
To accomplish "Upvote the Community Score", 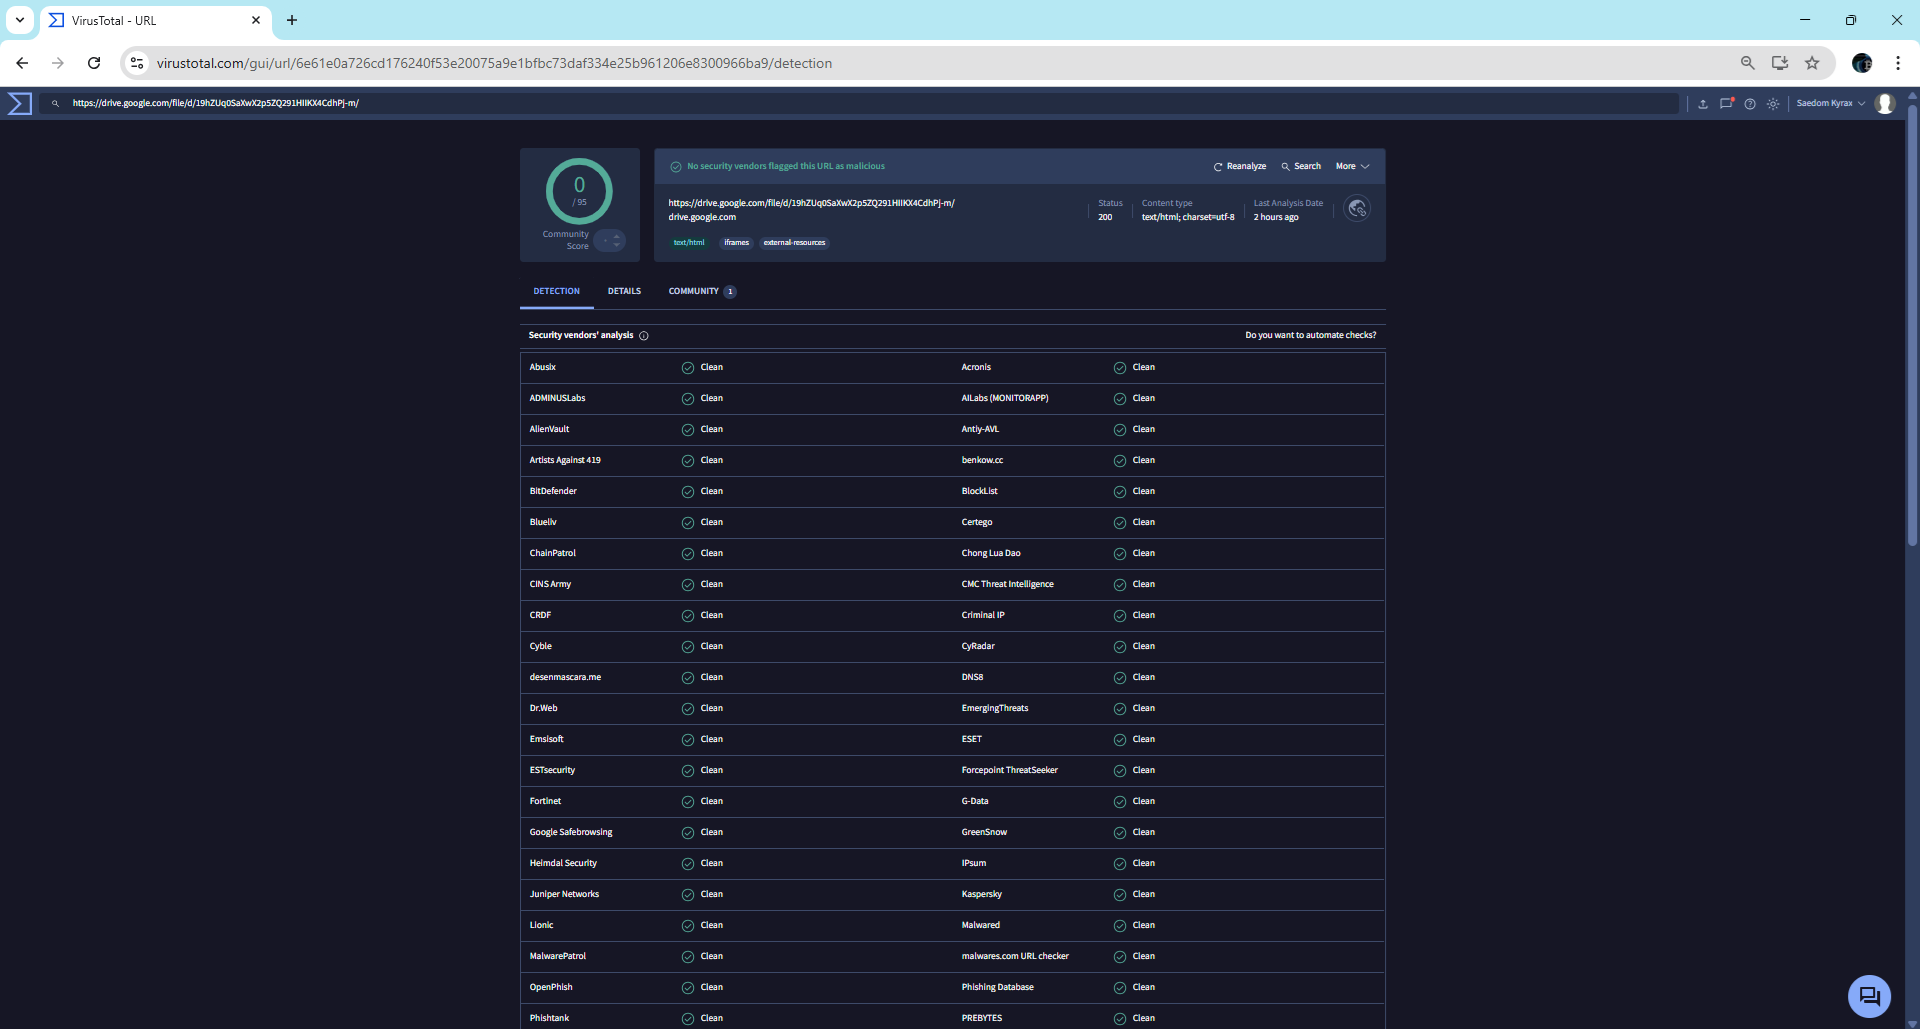I will pyautogui.click(x=617, y=237).
